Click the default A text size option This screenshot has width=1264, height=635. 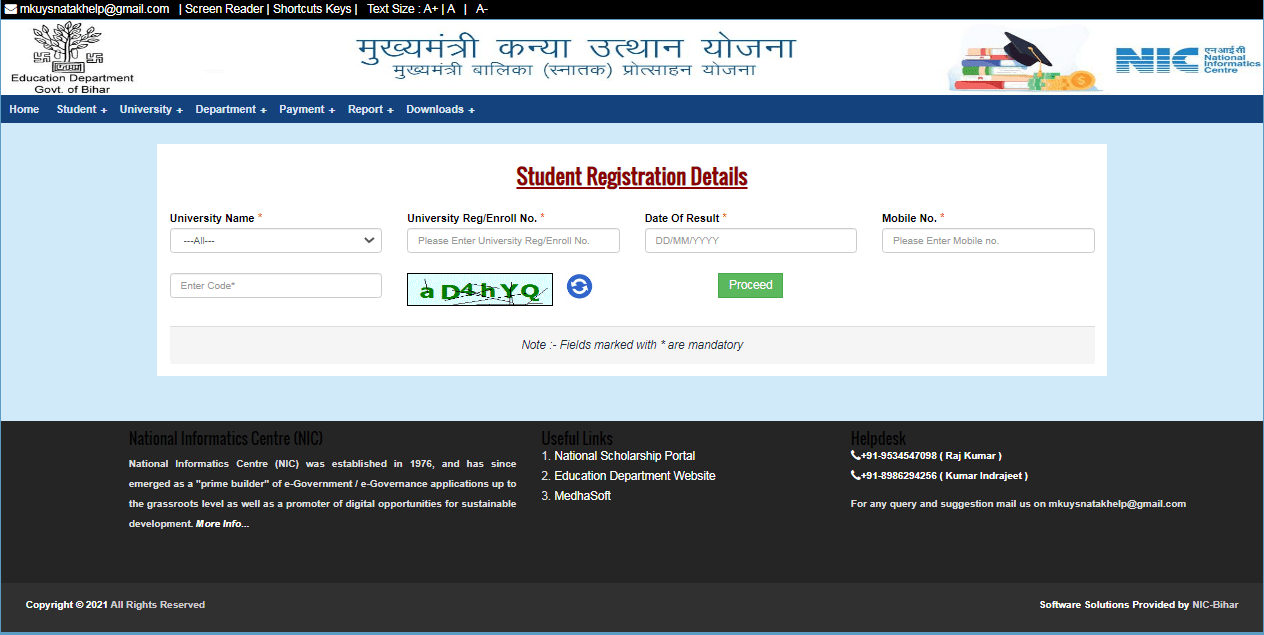pos(450,9)
